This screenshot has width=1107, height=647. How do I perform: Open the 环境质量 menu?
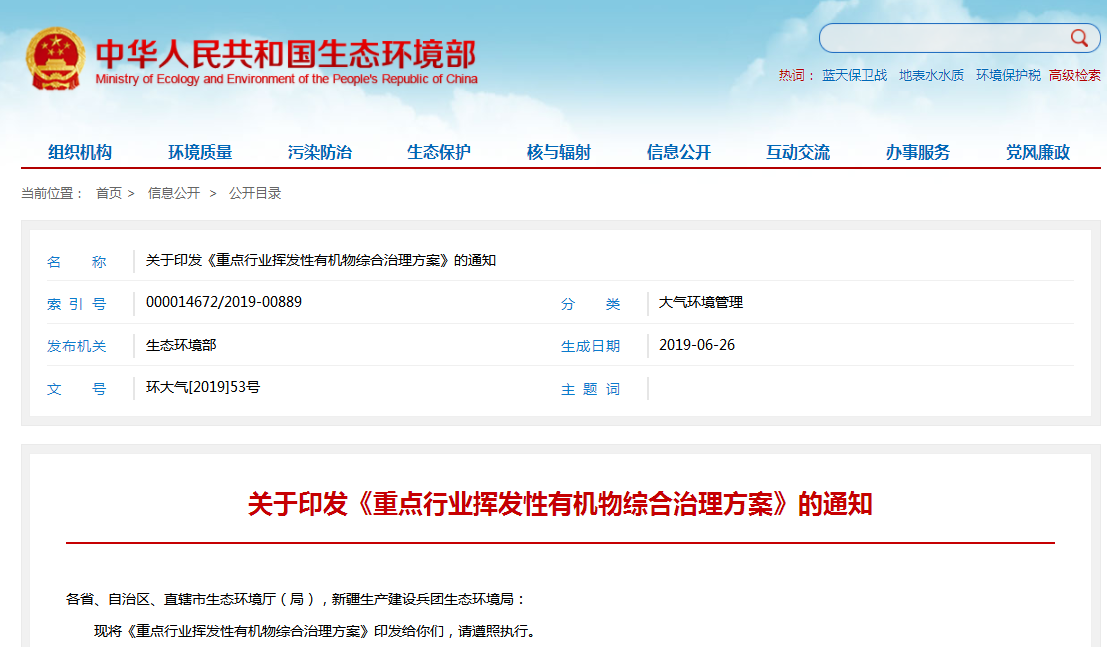click(x=200, y=152)
